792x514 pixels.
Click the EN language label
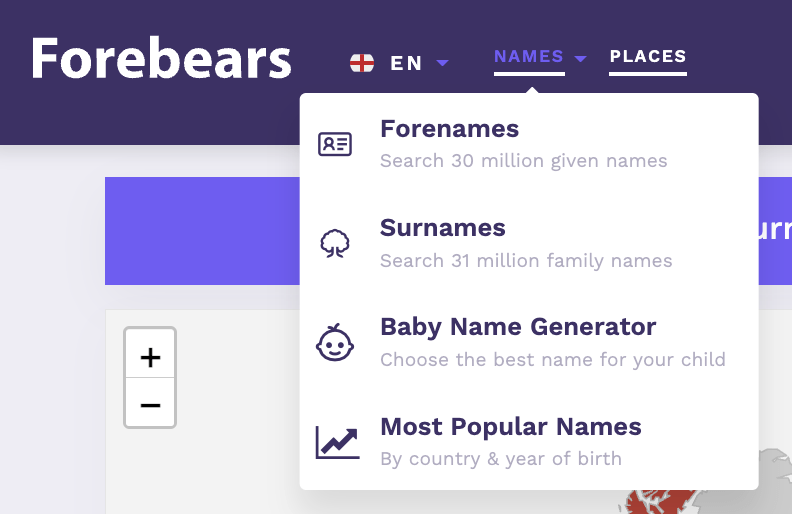click(x=406, y=63)
